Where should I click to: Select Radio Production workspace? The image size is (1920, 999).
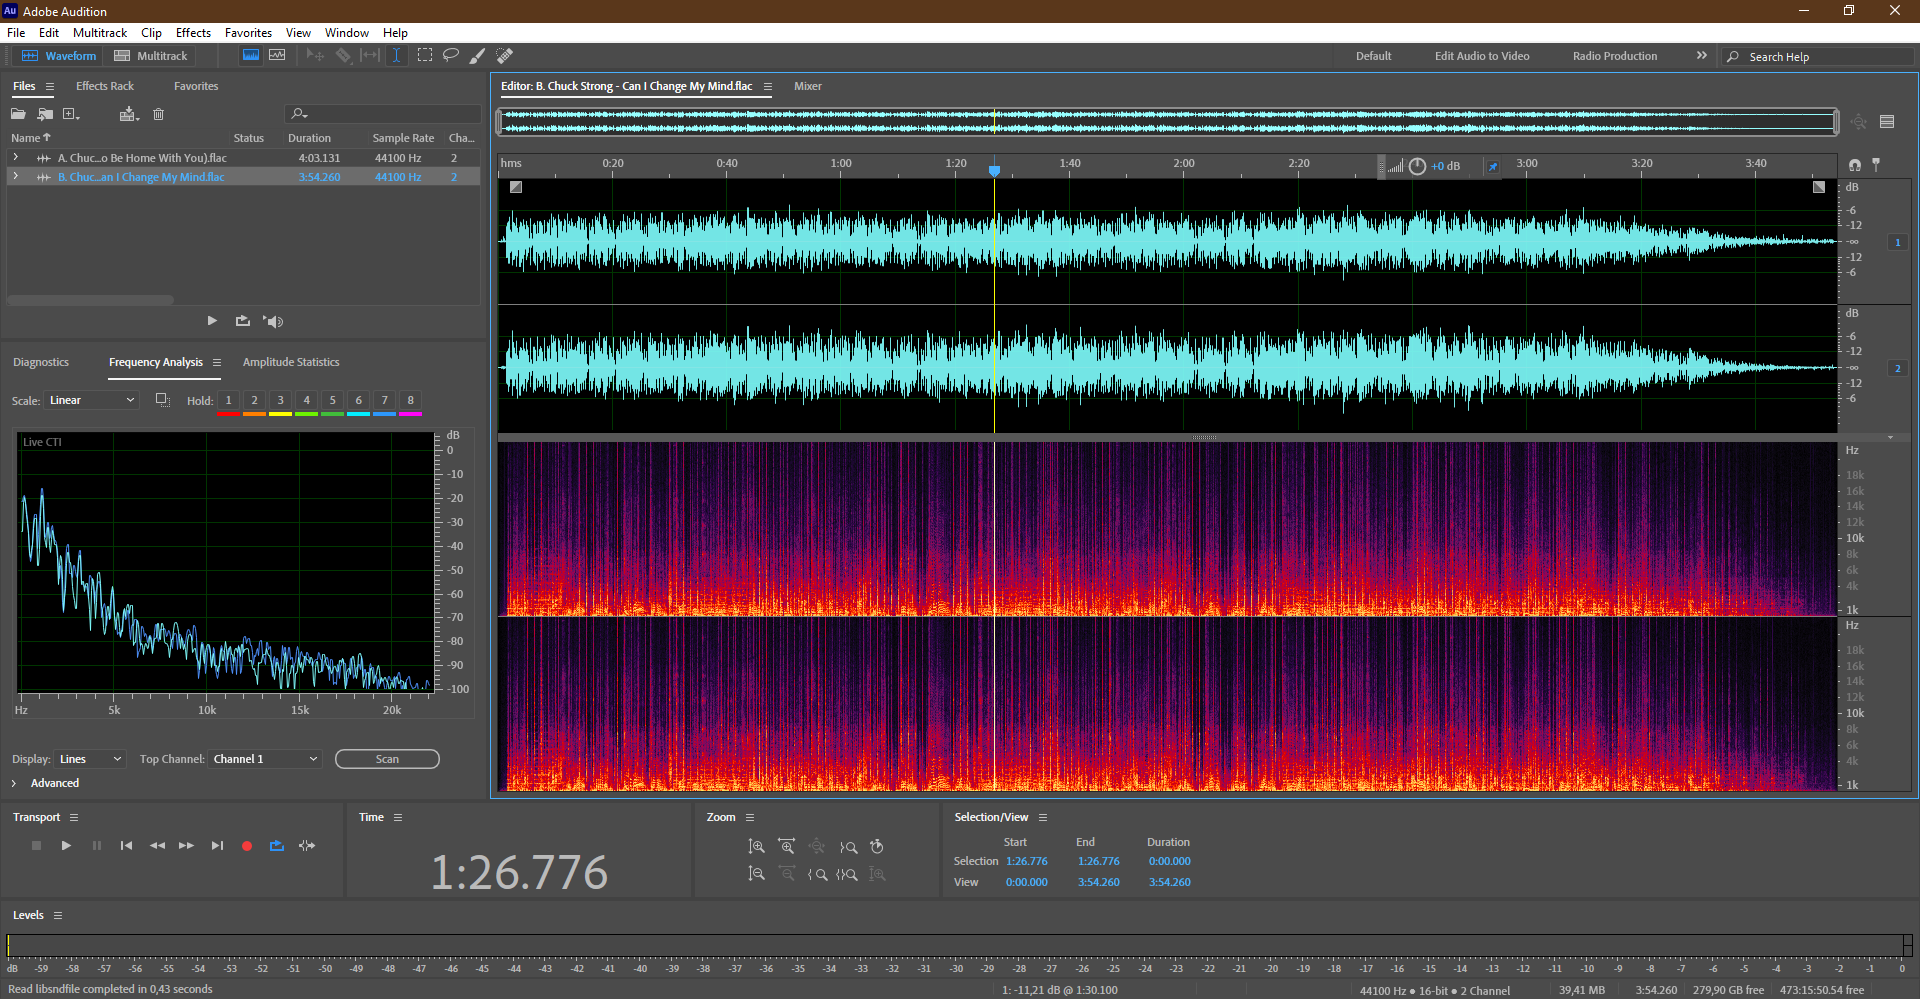coord(1615,56)
